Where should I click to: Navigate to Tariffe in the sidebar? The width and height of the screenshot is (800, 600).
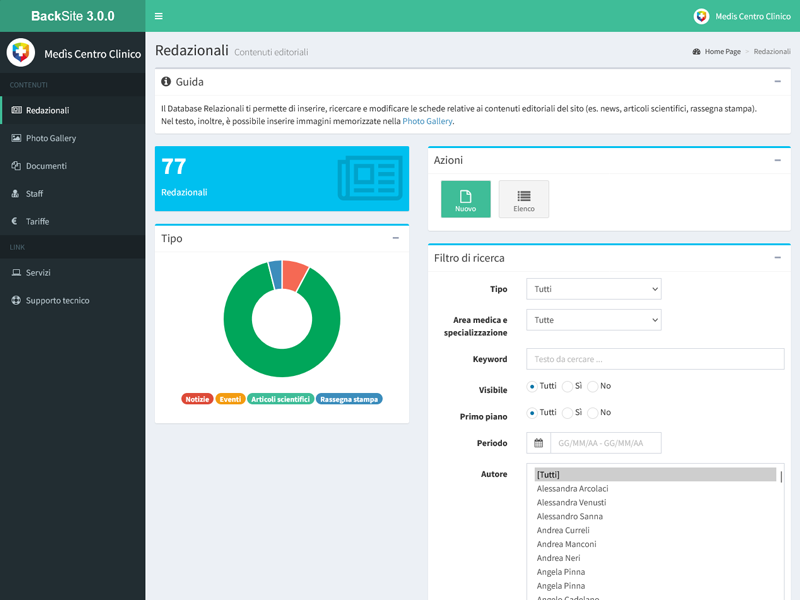pos(72,221)
